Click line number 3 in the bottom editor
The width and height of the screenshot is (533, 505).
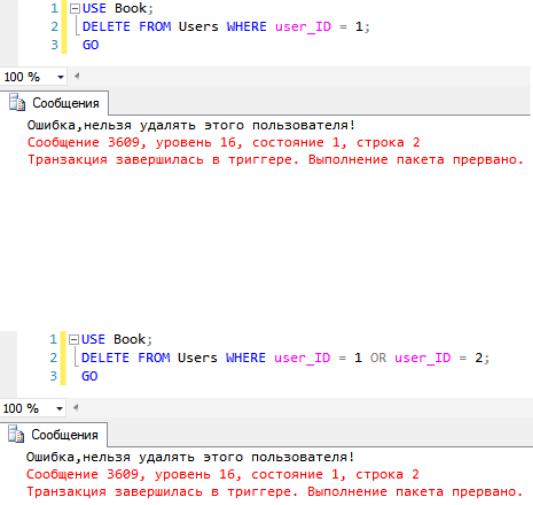[x=53, y=376]
